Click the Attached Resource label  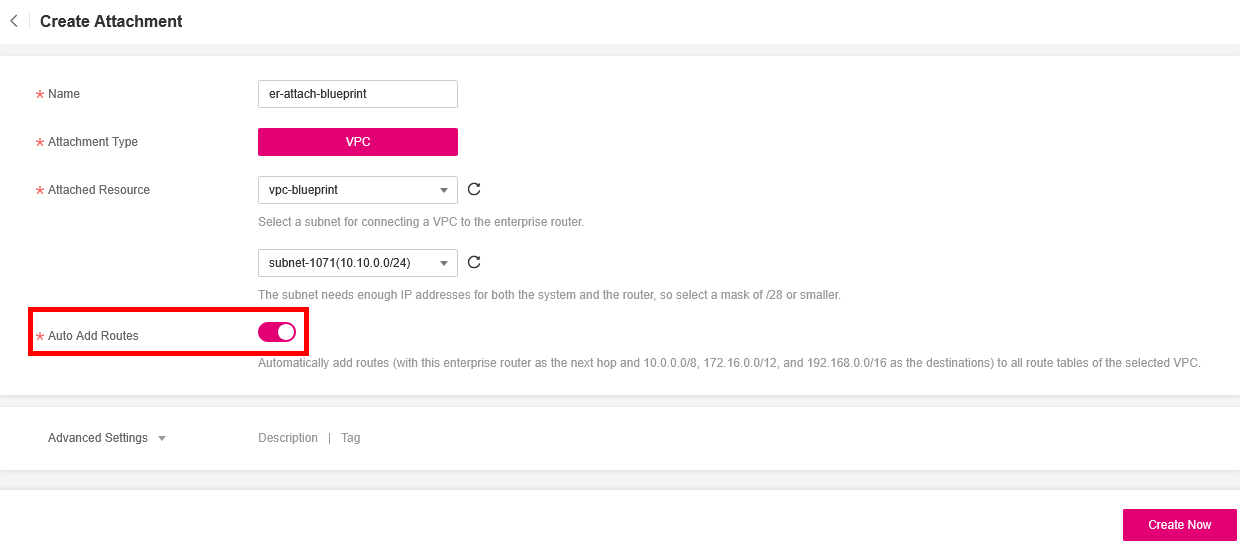[x=99, y=190]
